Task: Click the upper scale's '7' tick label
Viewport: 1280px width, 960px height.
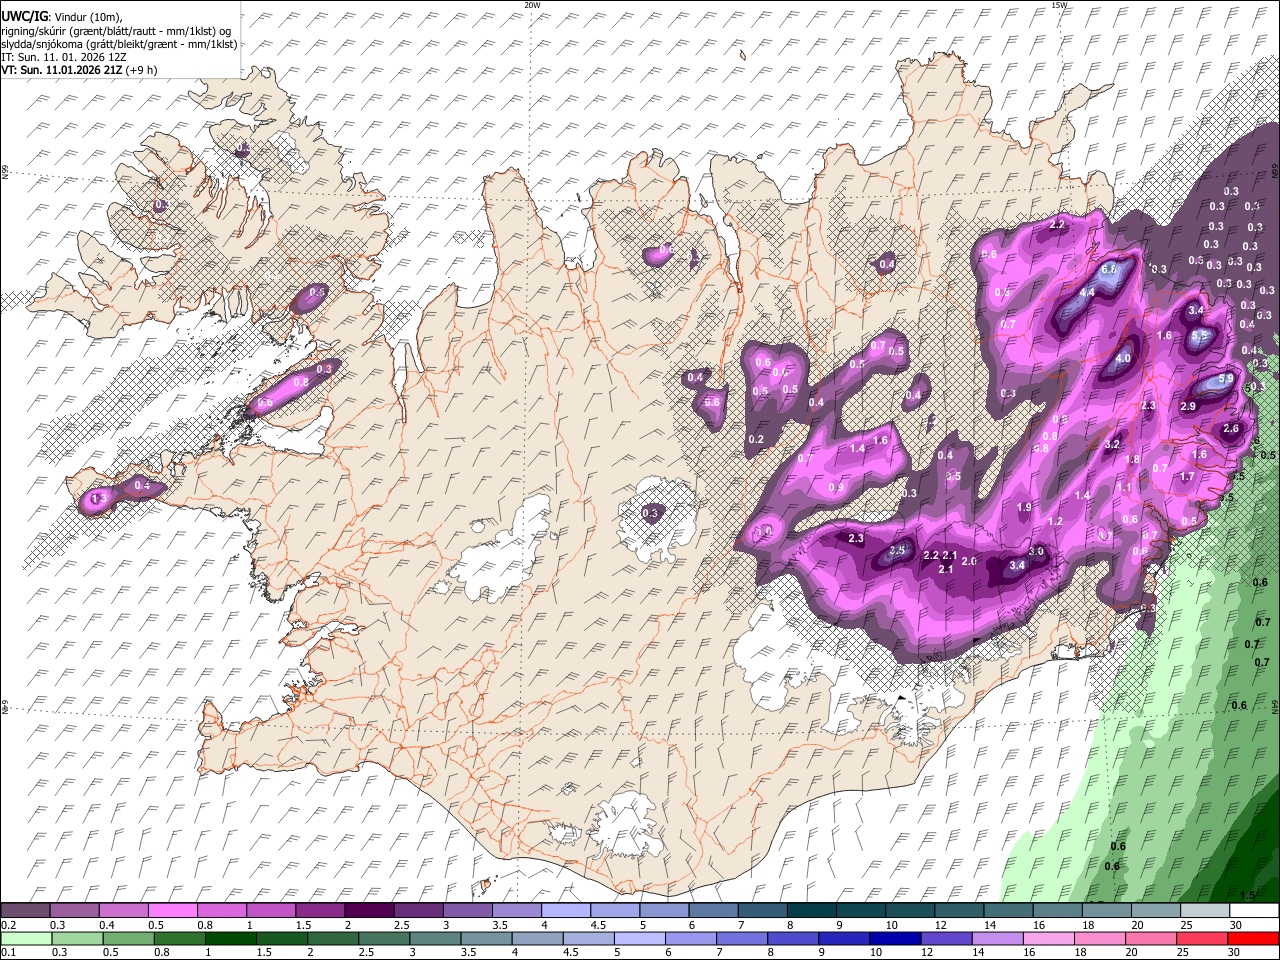Action: click(x=740, y=925)
